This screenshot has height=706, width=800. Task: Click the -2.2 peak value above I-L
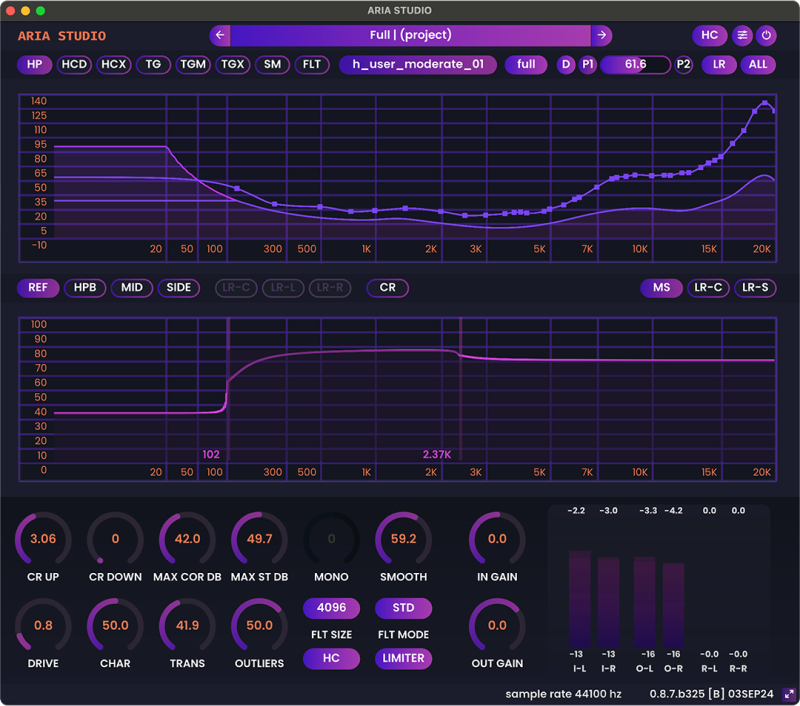point(576,511)
